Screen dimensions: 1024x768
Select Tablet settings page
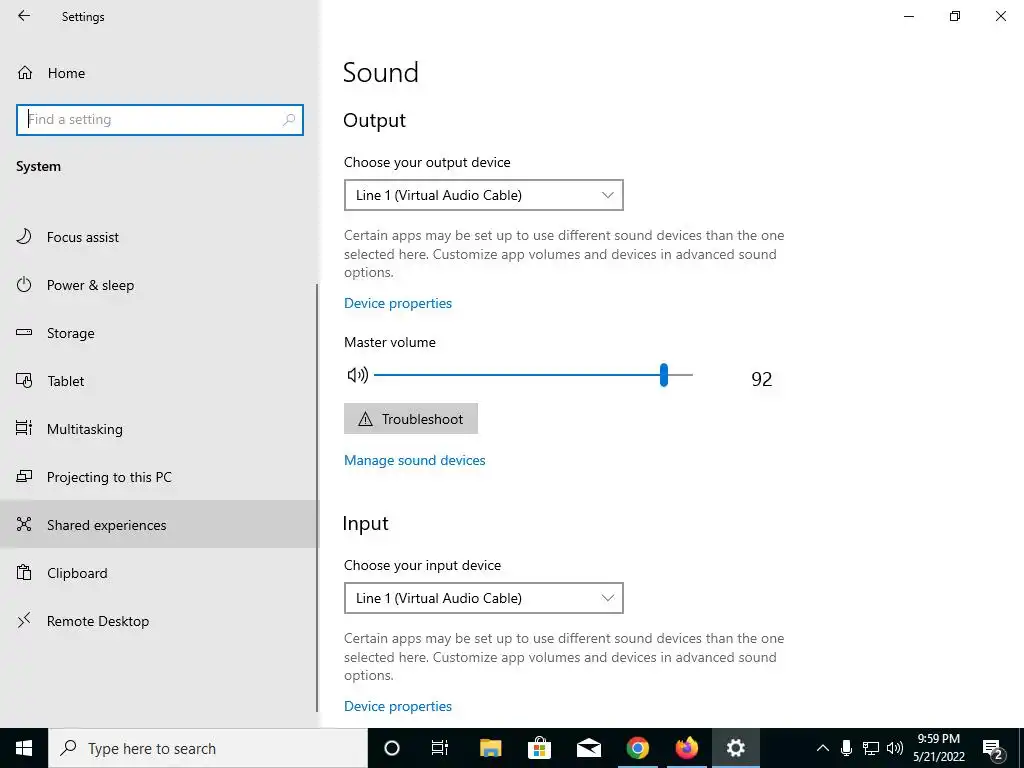click(x=158, y=381)
